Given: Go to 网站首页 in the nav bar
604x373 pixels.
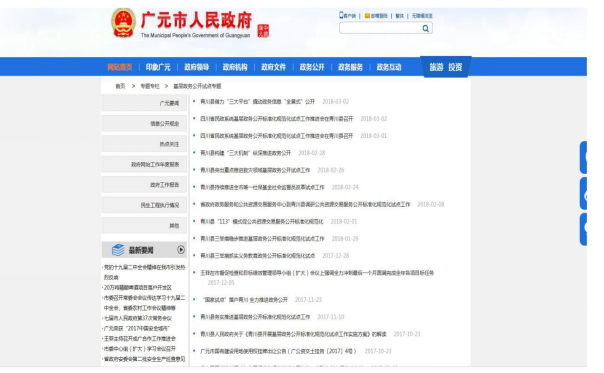Looking at the screenshot, I should pyautogui.click(x=119, y=67).
